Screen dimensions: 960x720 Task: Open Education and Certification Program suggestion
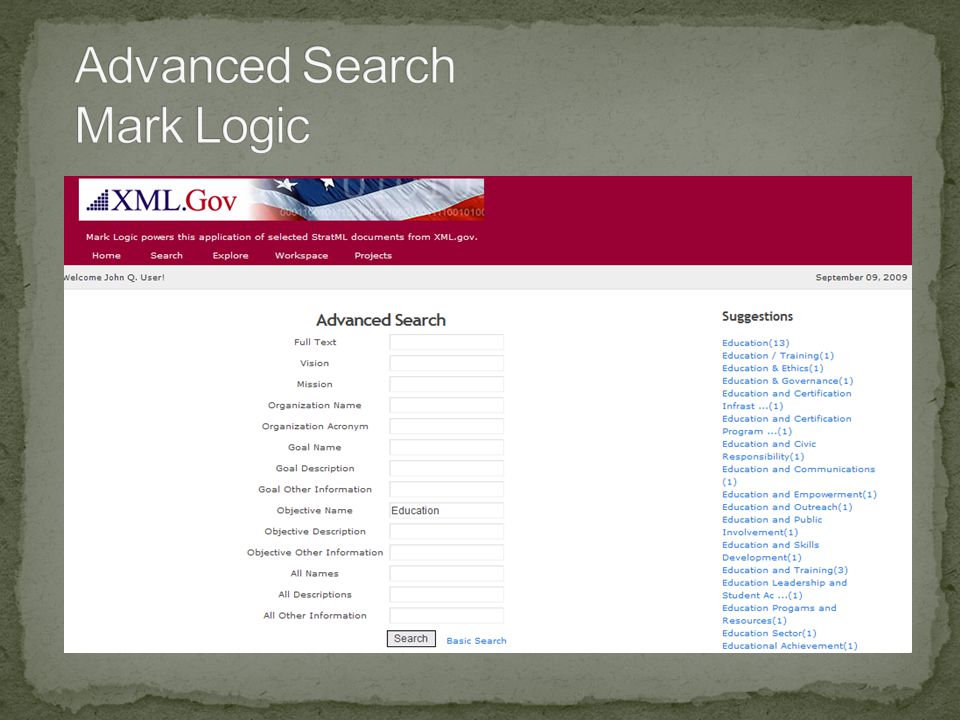pyautogui.click(x=787, y=425)
